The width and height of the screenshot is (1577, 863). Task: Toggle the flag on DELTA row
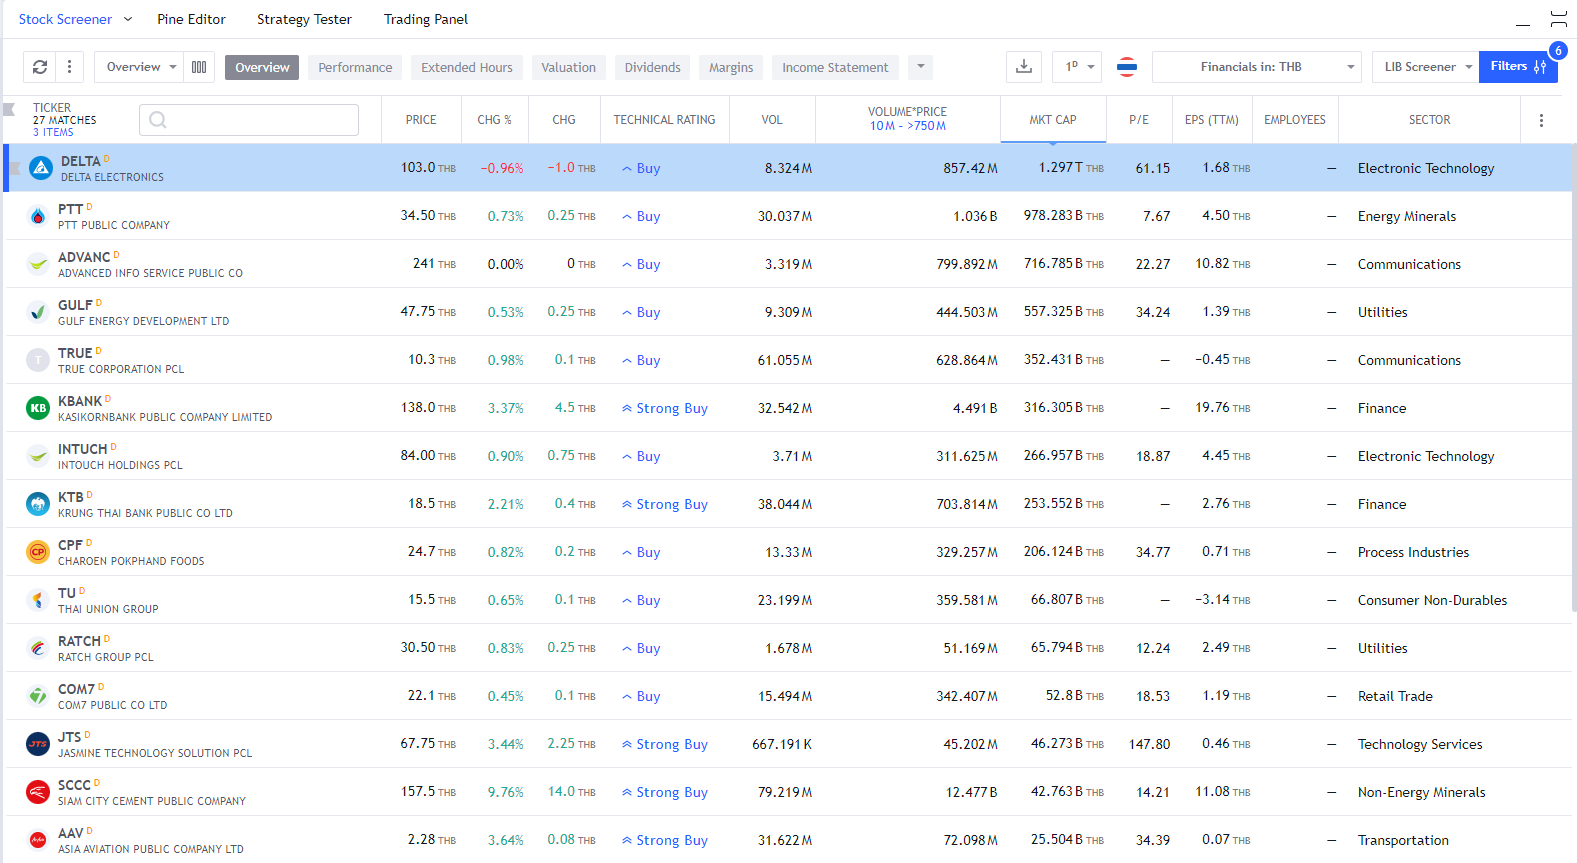click(x=14, y=168)
